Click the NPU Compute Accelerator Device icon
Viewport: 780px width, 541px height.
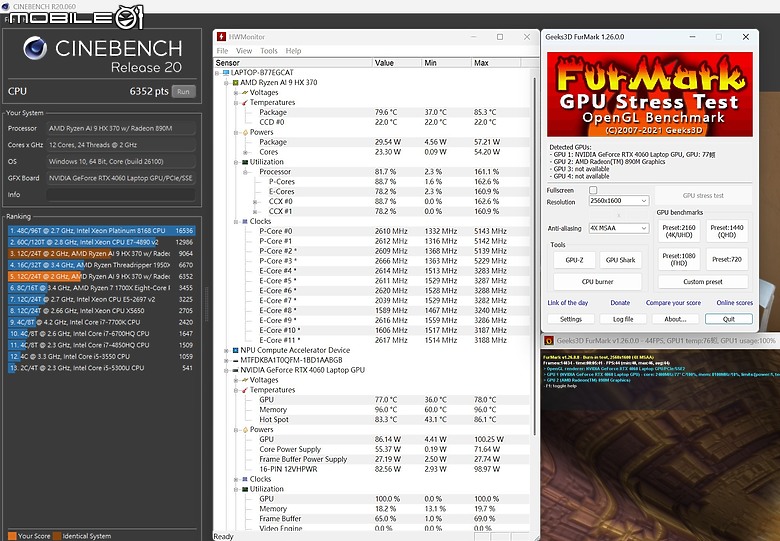click(236, 350)
